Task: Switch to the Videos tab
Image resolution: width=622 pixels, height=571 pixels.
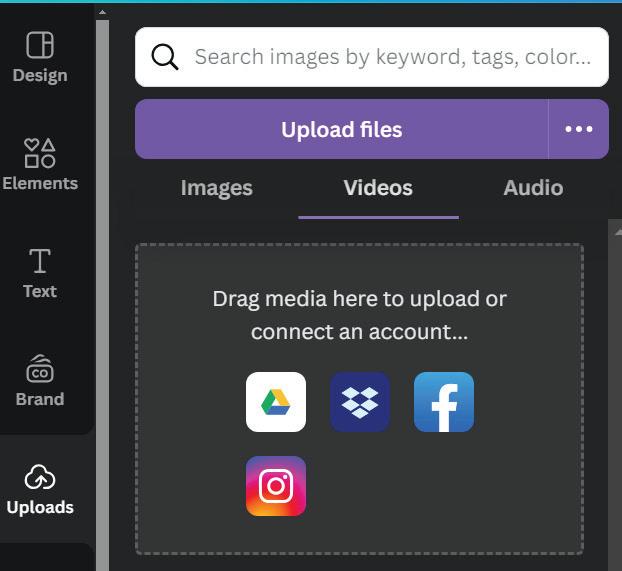Action: [x=378, y=188]
